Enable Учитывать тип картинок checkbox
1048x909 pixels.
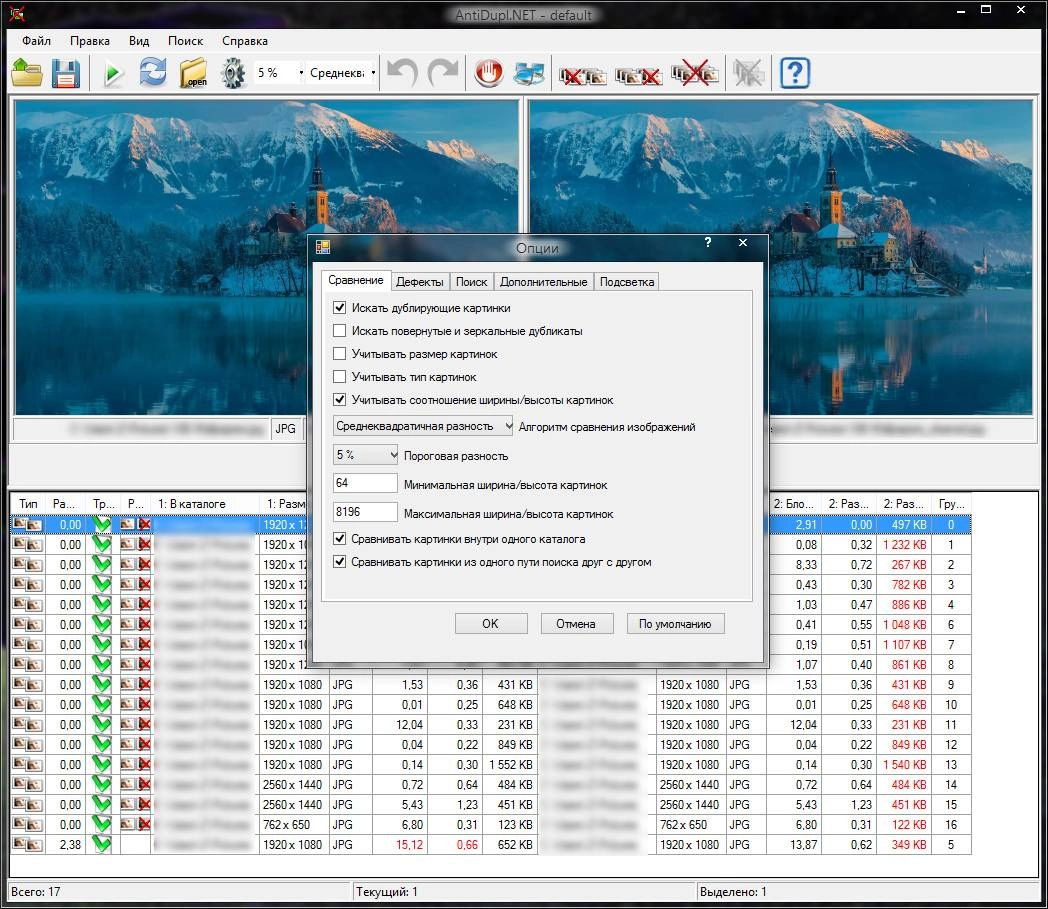pos(340,377)
